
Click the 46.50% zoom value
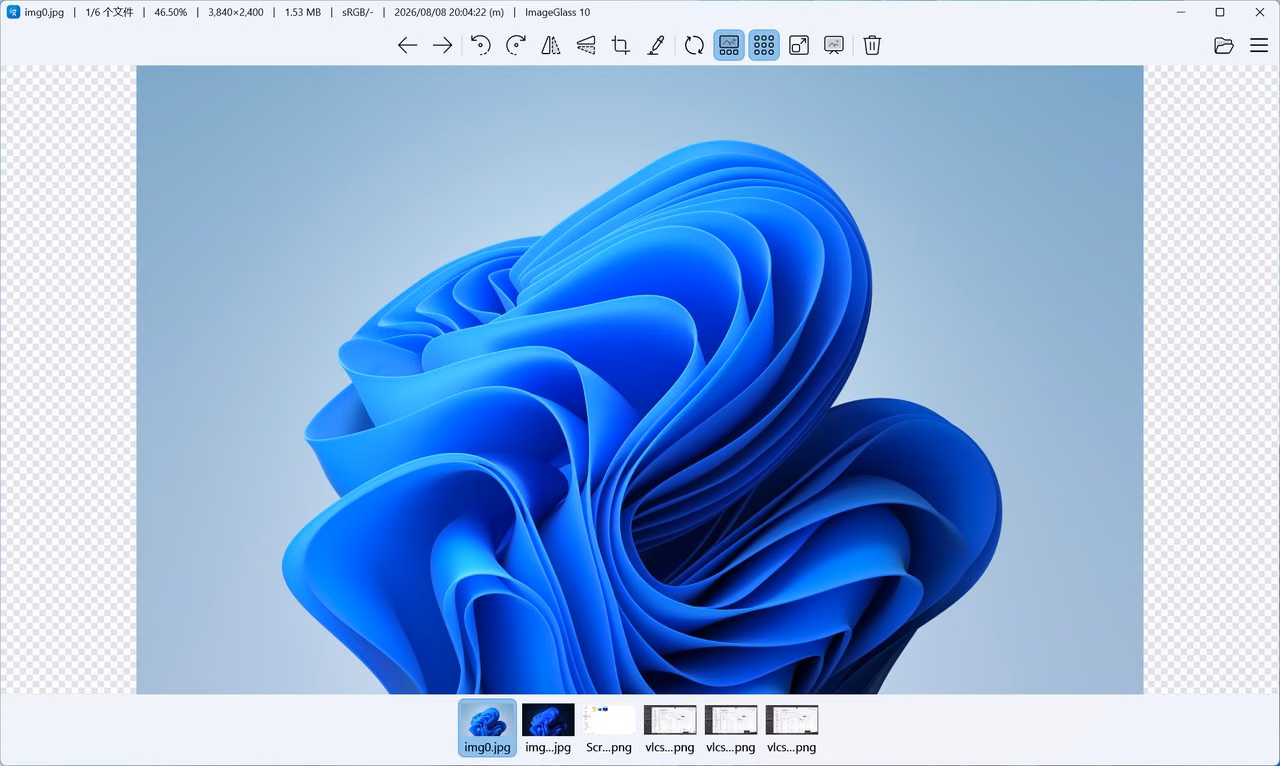pyautogui.click(x=170, y=13)
